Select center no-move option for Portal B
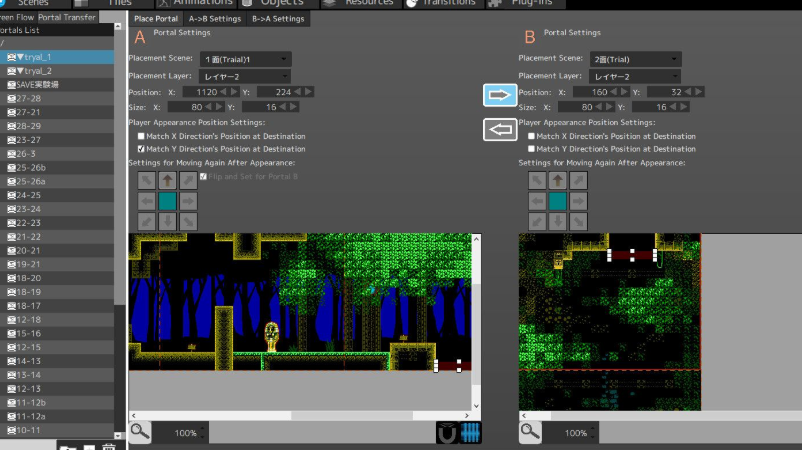This screenshot has height=450, width=802. click(558, 201)
